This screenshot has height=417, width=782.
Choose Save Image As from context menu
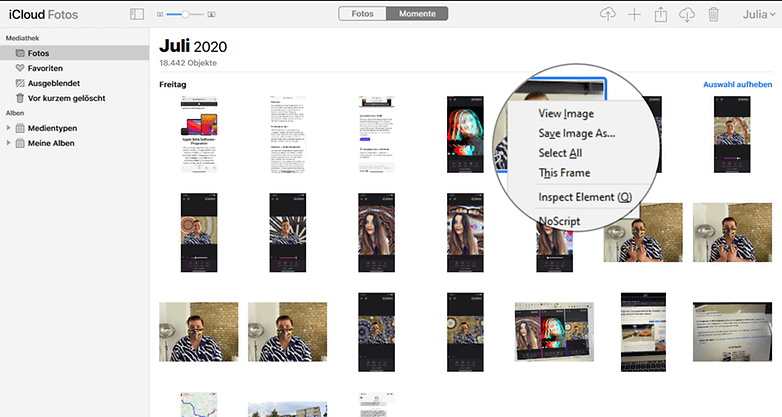576,133
